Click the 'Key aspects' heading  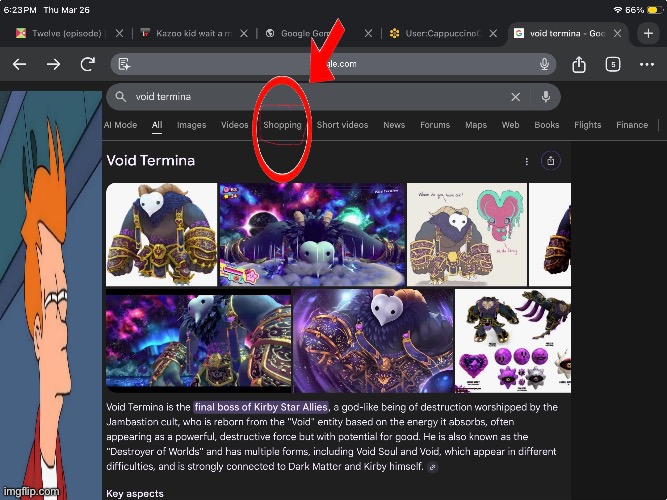click(x=135, y=494)
